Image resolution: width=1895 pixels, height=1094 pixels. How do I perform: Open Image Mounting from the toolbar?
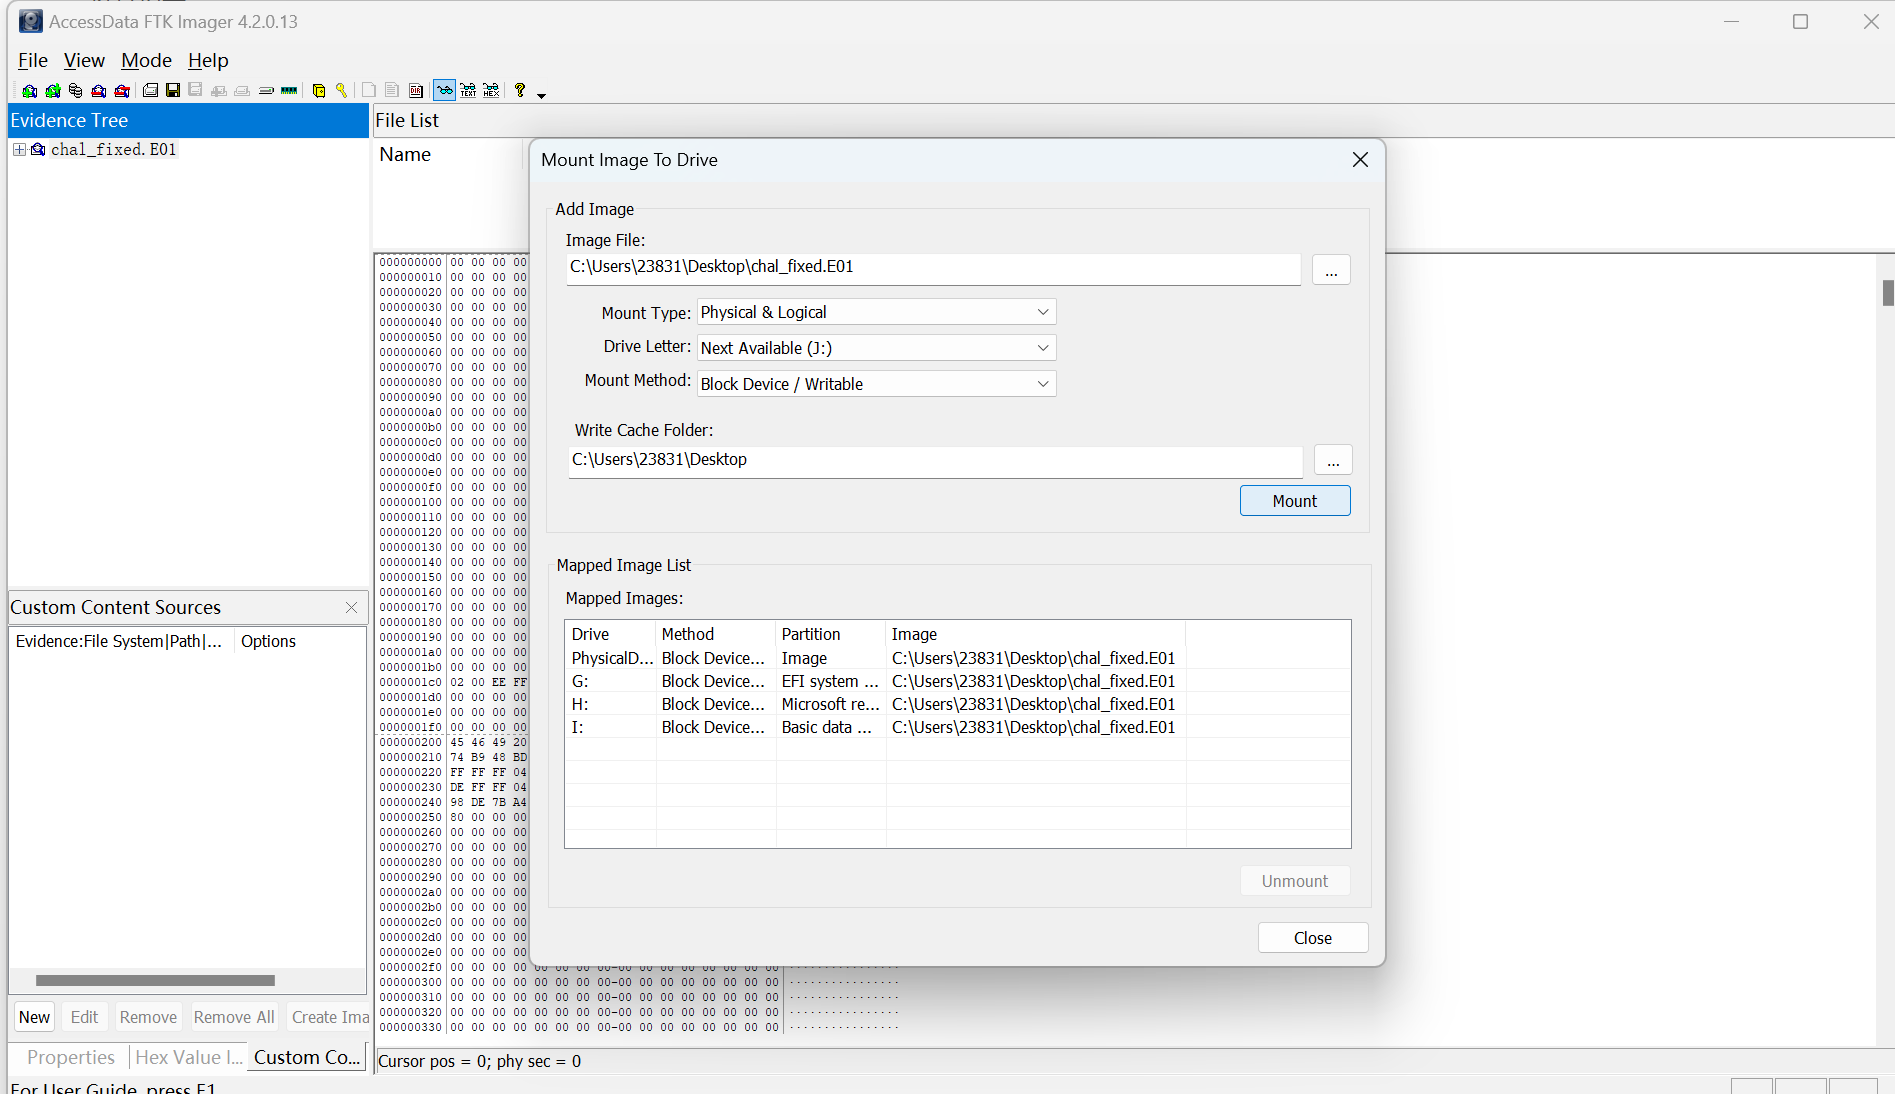(x=75, y=91)
